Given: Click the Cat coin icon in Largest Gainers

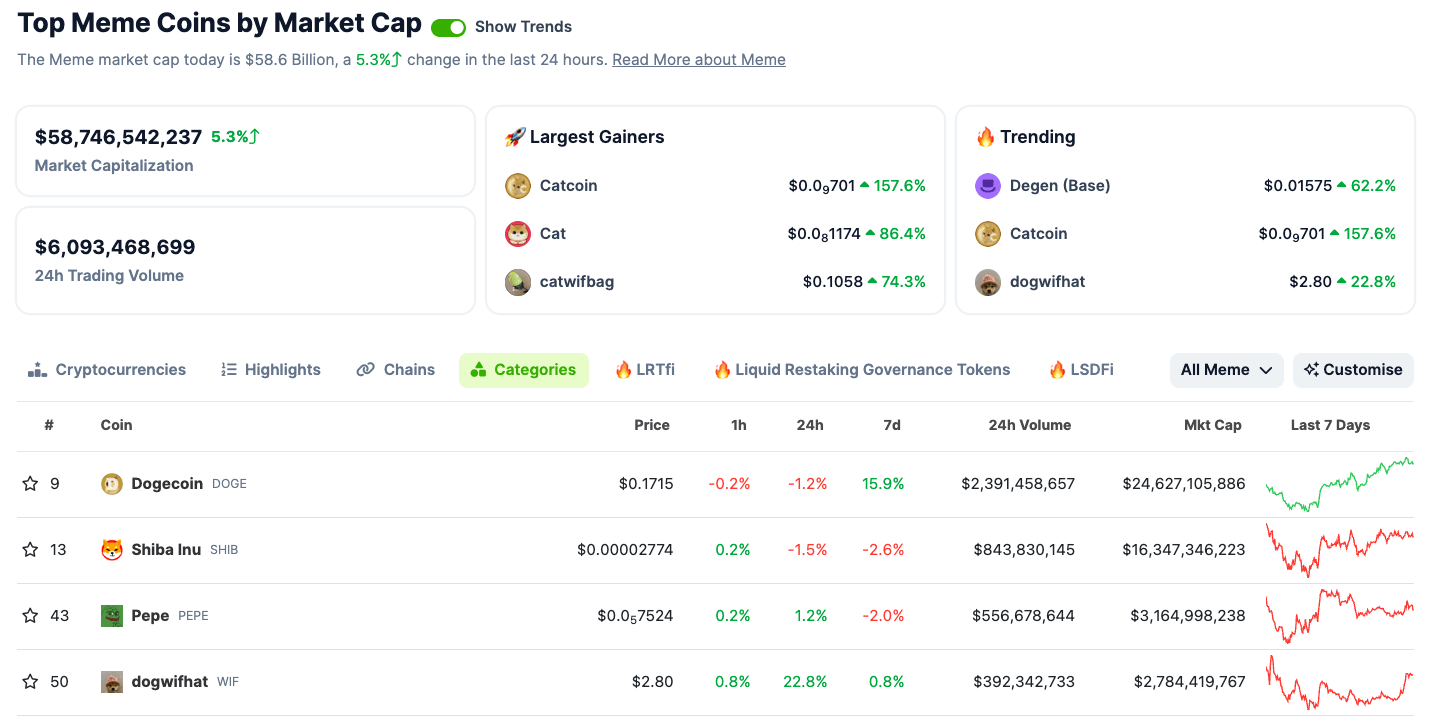Looking at the screenshot, I should [x=518, y=234].
